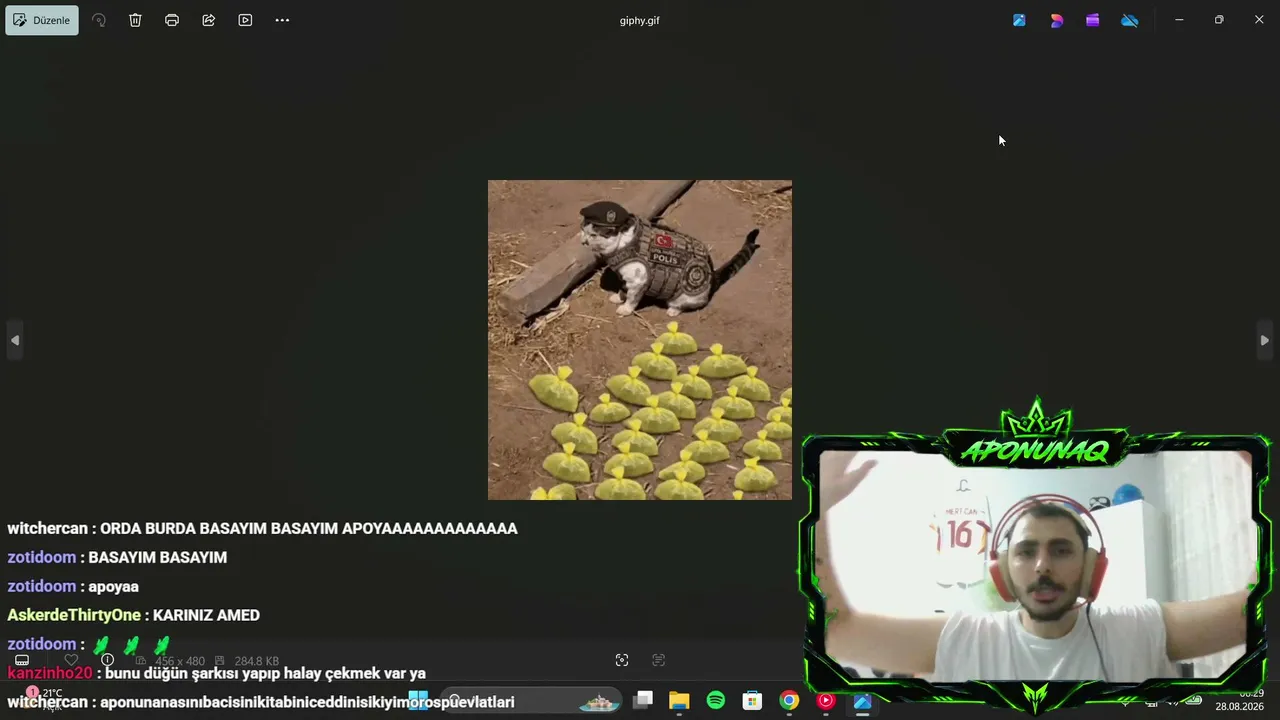
Task: Share the giphy.gif image
Action: (208, 20)
